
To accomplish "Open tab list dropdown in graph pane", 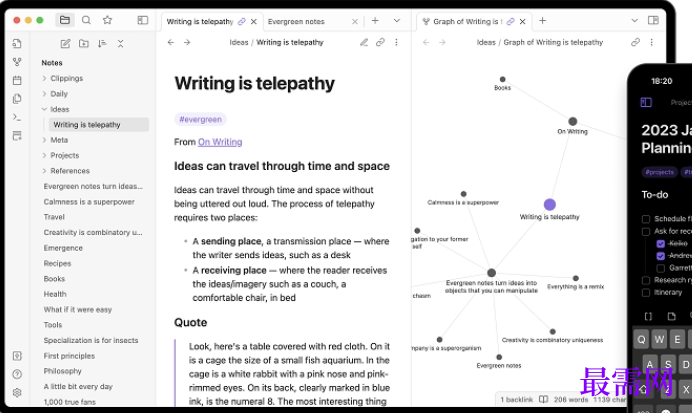I will 634,20.
